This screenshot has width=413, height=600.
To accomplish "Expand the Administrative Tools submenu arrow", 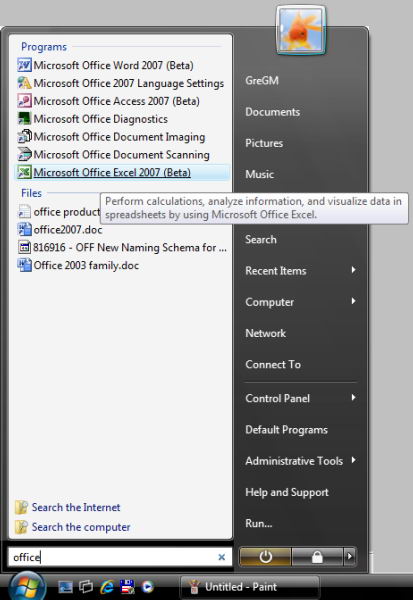I will [354, 460].
